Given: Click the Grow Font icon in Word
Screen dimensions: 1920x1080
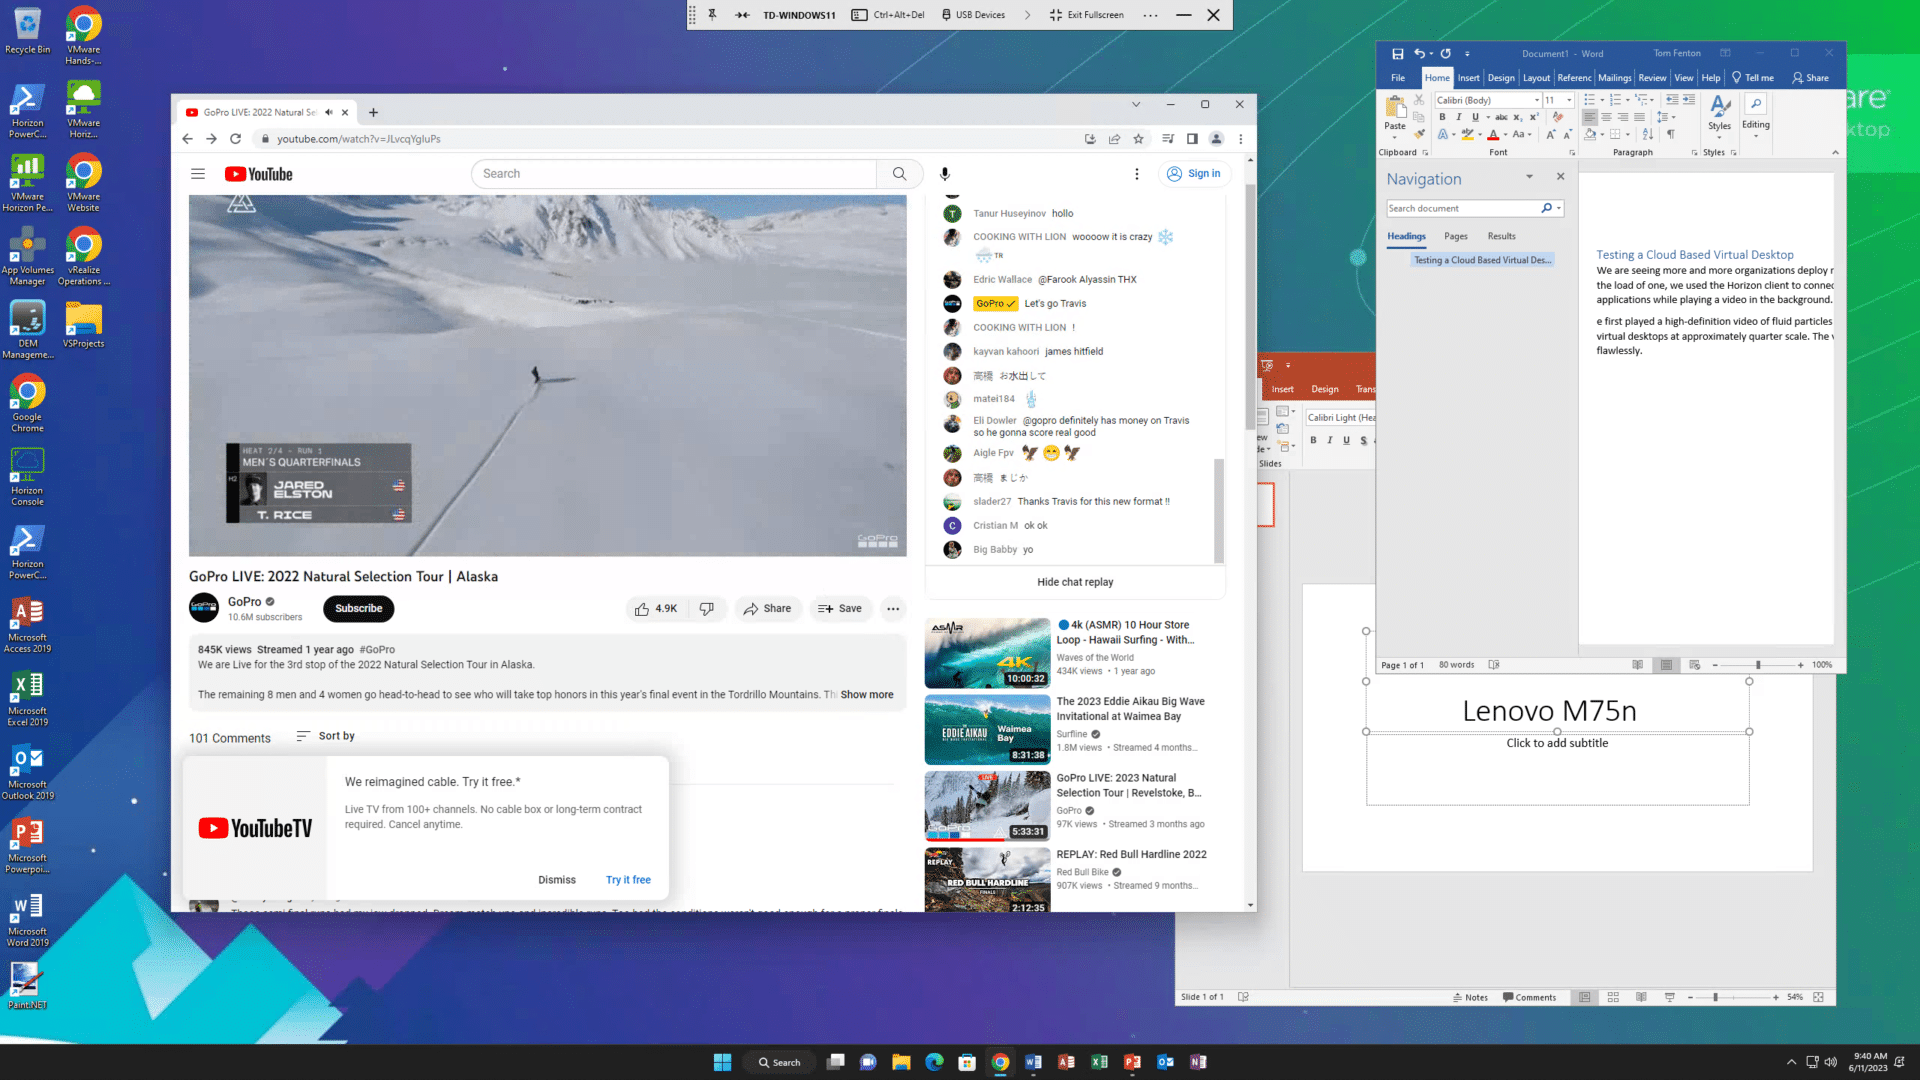Looking at the screenshot, I should 1551,134.
